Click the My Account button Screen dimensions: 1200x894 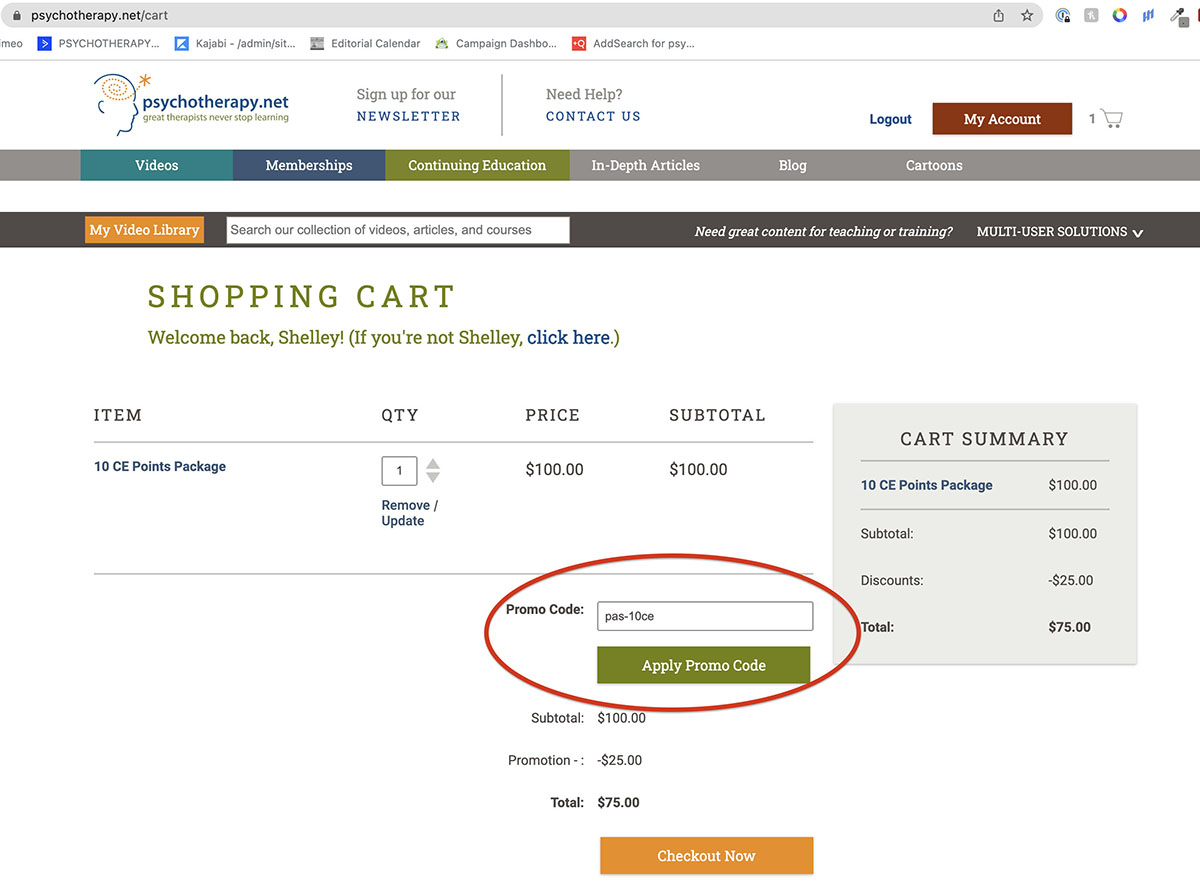coord(1002,119)
